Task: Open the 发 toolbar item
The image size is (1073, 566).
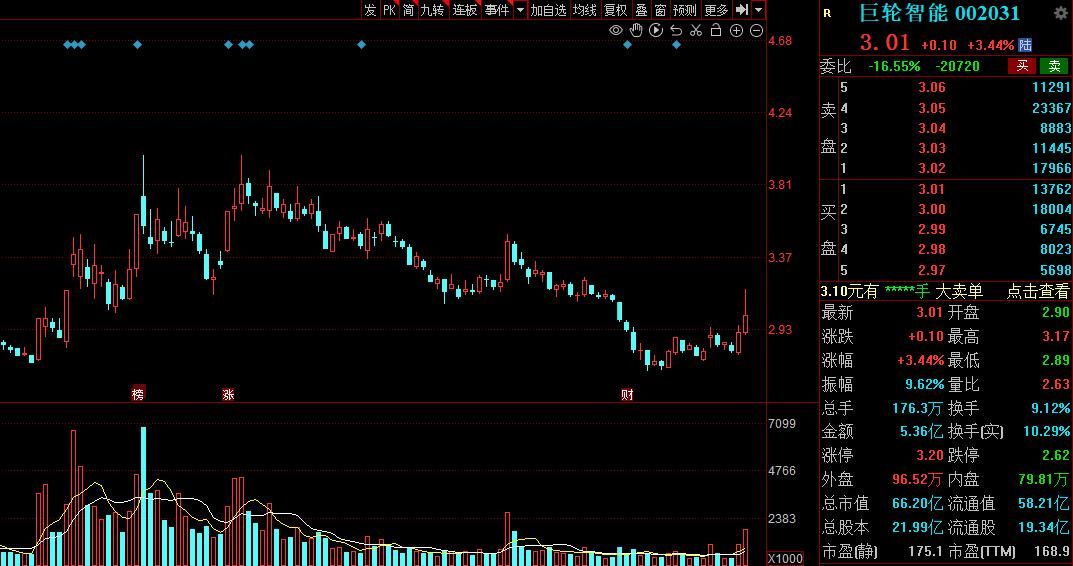Action: click(370, 10)
